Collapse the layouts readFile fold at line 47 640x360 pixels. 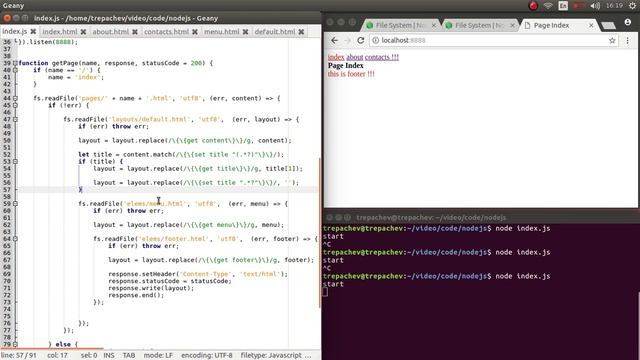[15, 120]
